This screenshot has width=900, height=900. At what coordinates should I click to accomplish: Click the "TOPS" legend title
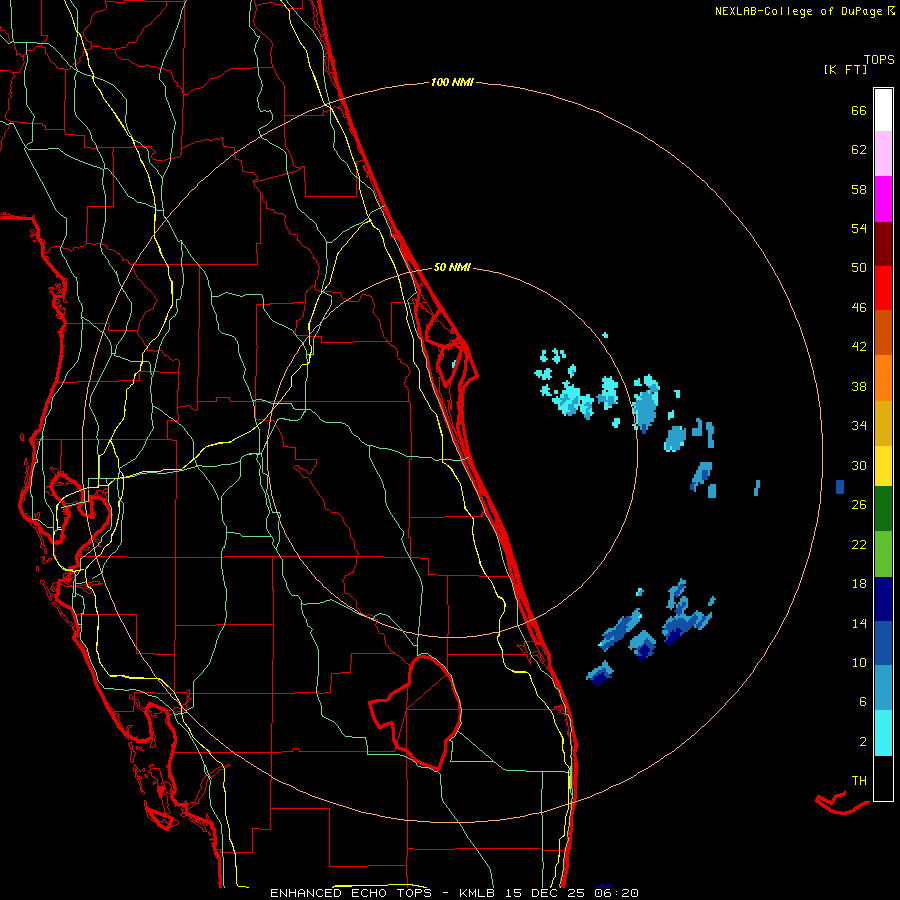tap(879, 59)
